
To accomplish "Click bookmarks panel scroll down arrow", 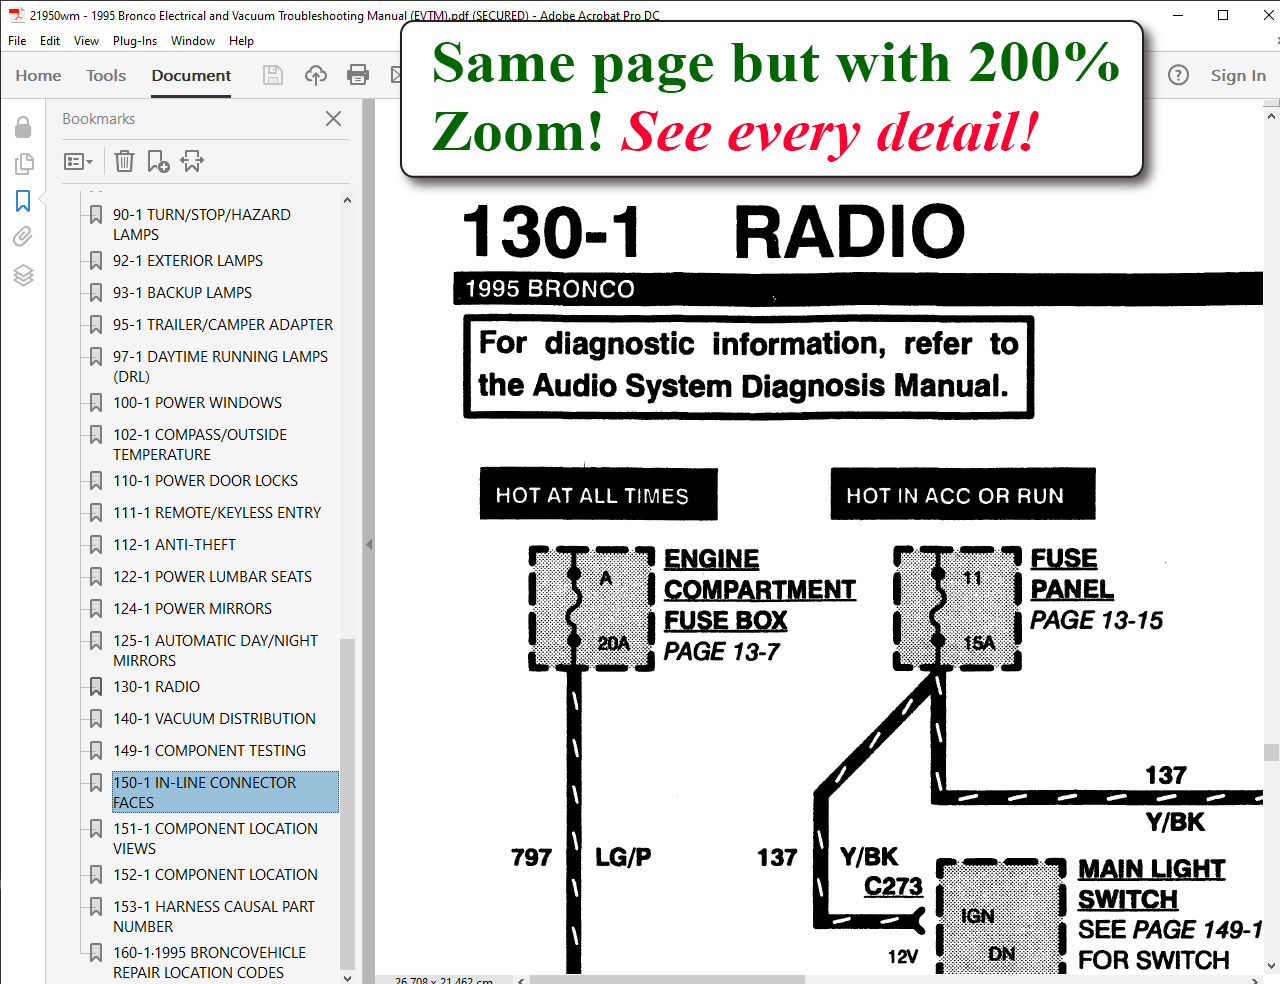I will coord(347,977).
